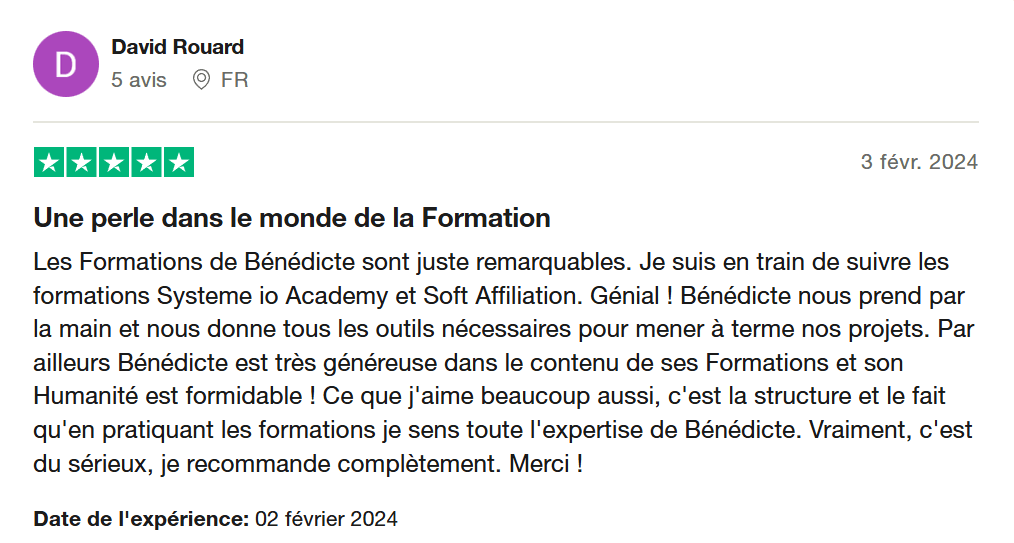Click "Merci !" at the review's end
This screenshot has width=1014, height=543.
pyautogui.click(x=554, y=465)
